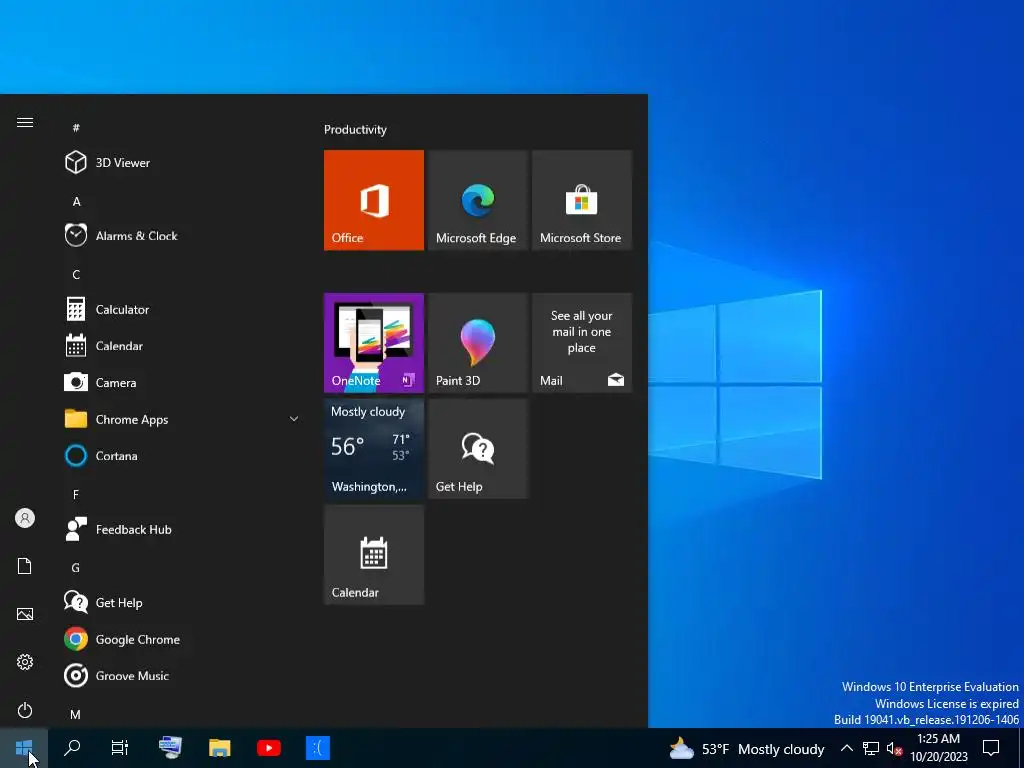Open the user account icon
The width and height of the screenshot is (1024, 768).
(25, 518)
